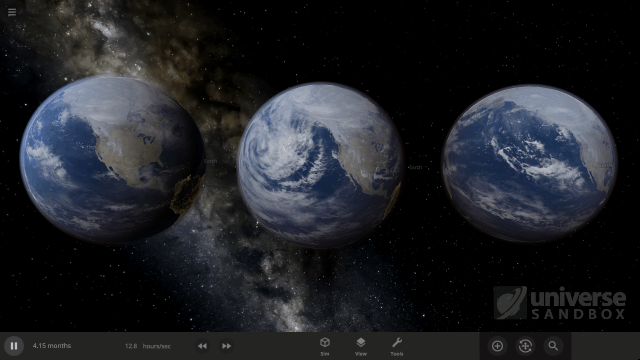Click the 12.8 time step value
The image size is (640, 360).
point(131,346)
